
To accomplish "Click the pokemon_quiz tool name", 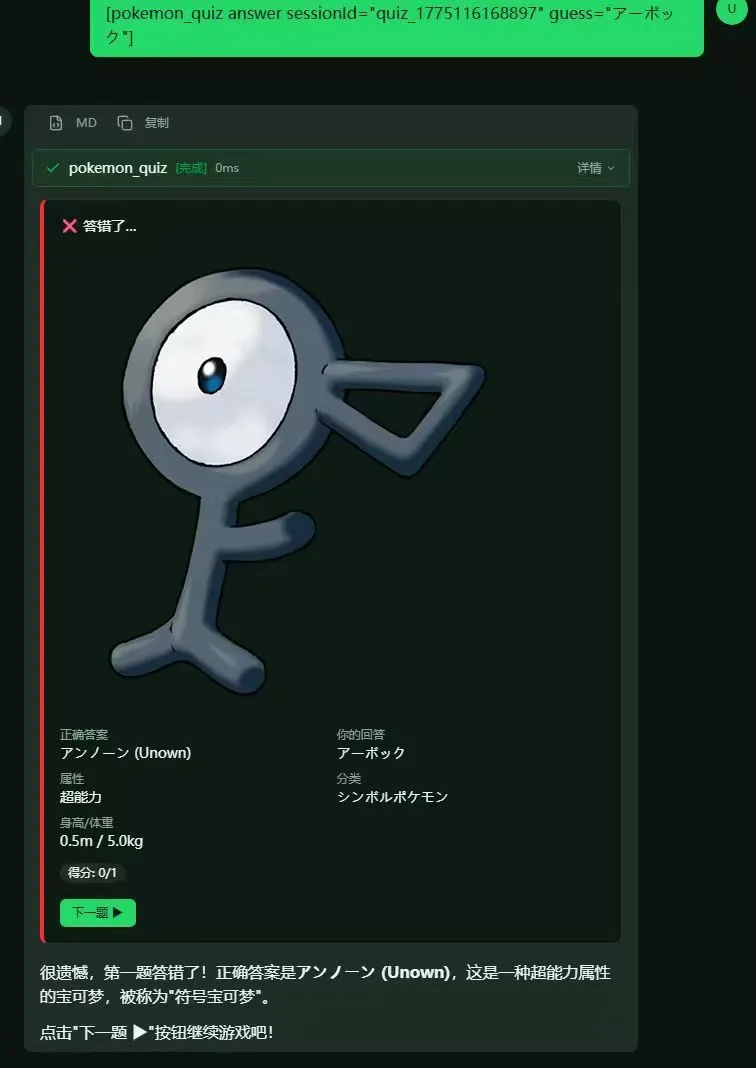I will 118,168.
